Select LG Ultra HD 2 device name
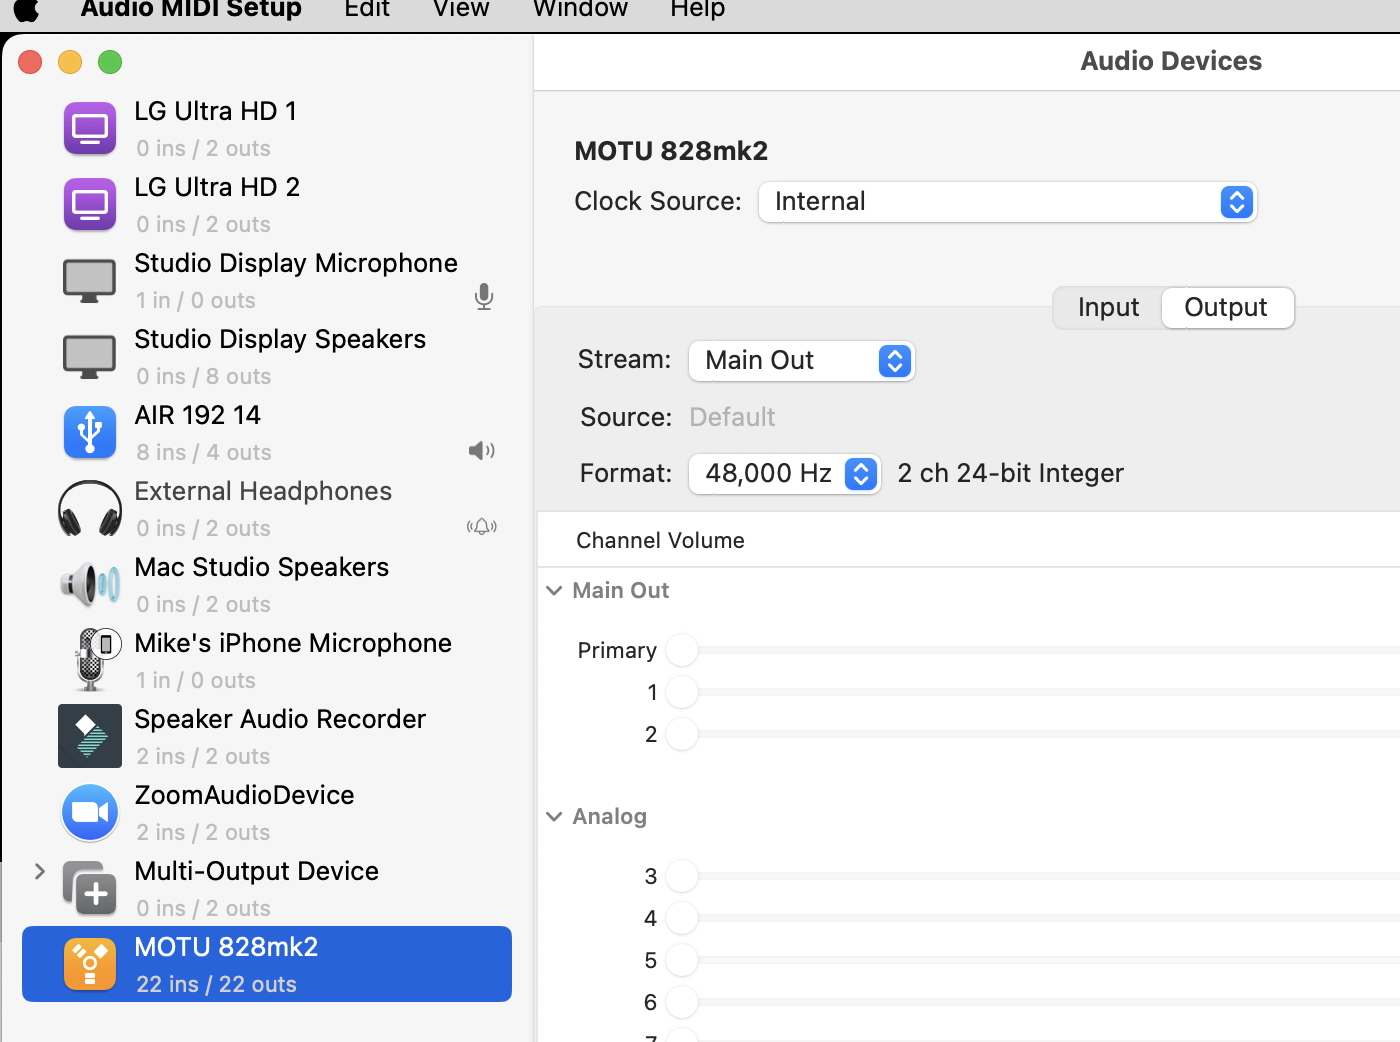The height and width of the screenshot is (1042, 1400). pyautogui.click(x=217, y=187)
